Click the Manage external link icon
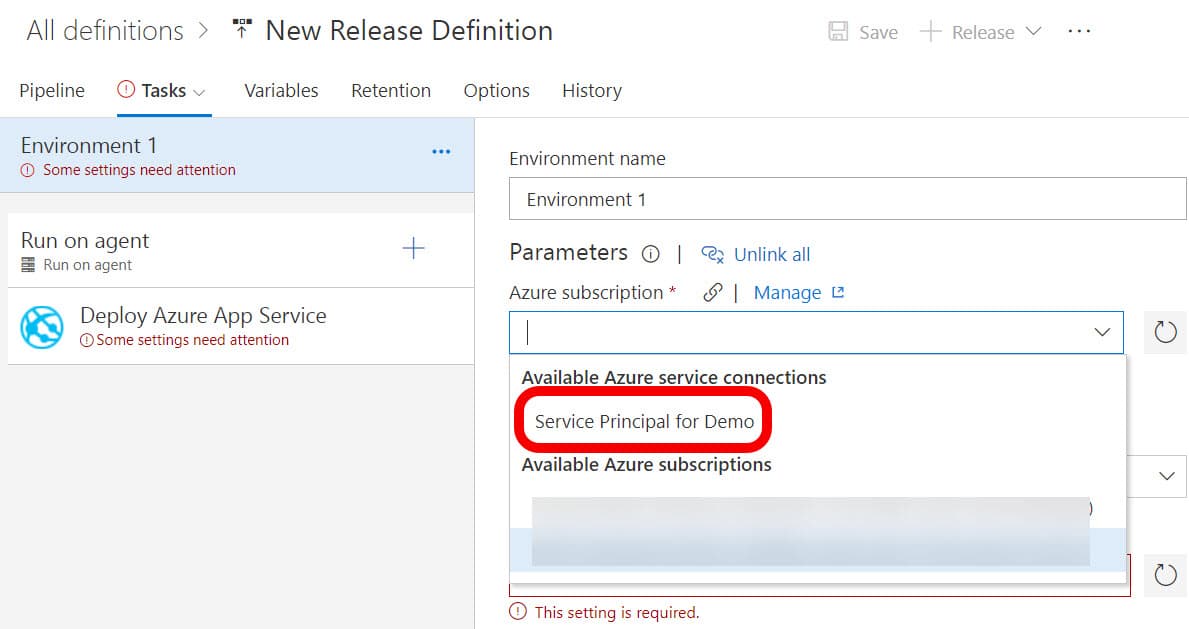 tap(838, 292)
